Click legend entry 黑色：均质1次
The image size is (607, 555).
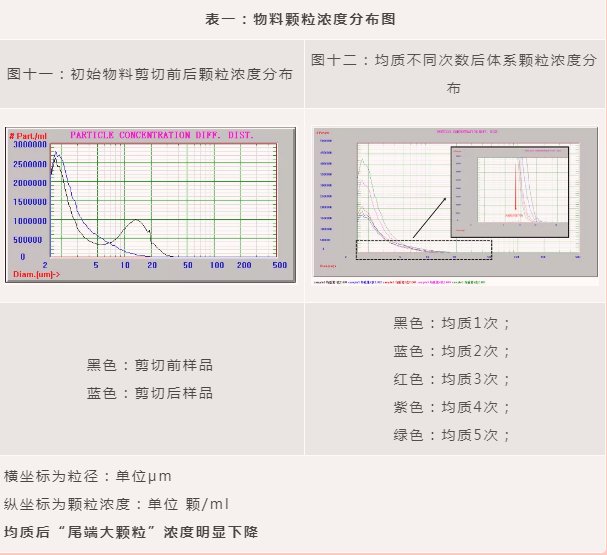pyautogui.click(x=454, y=323)
